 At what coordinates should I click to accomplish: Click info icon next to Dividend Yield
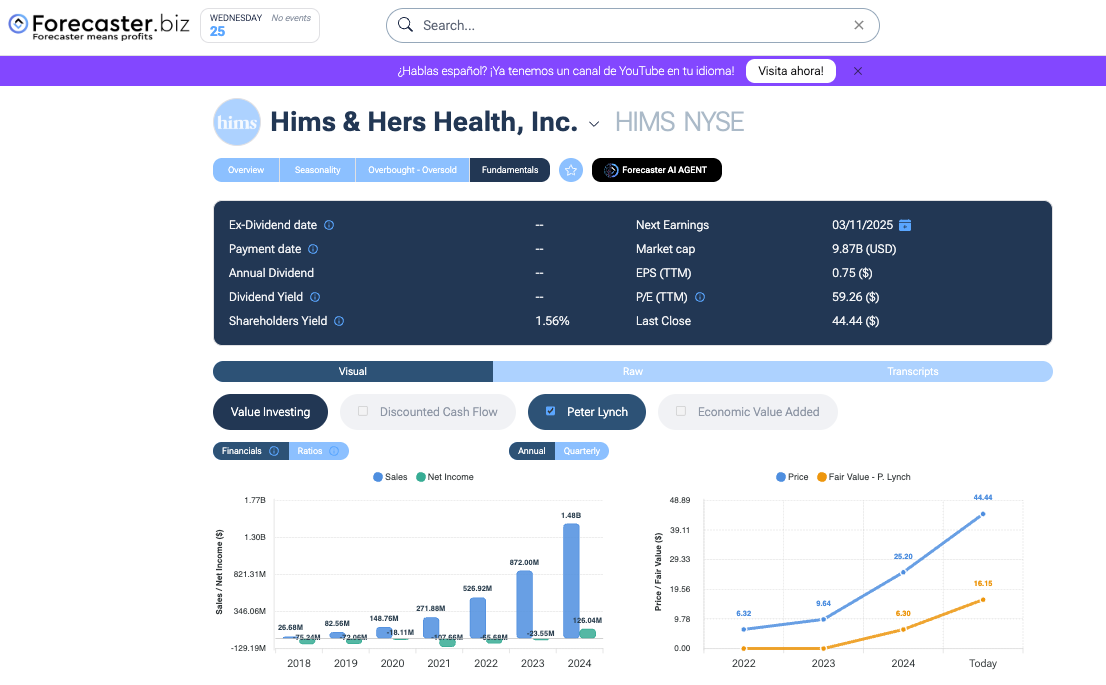315,297
